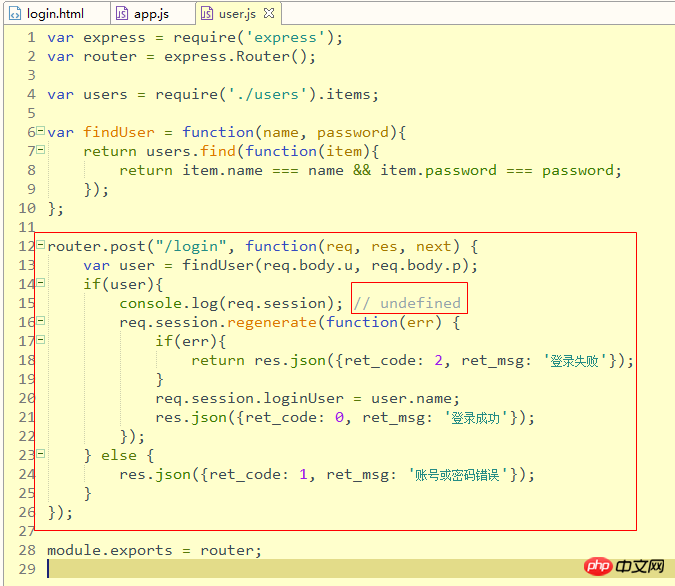Screen dimensions: 675x586
Task: Select the user.js editor tab
Action: coord(237,14)
